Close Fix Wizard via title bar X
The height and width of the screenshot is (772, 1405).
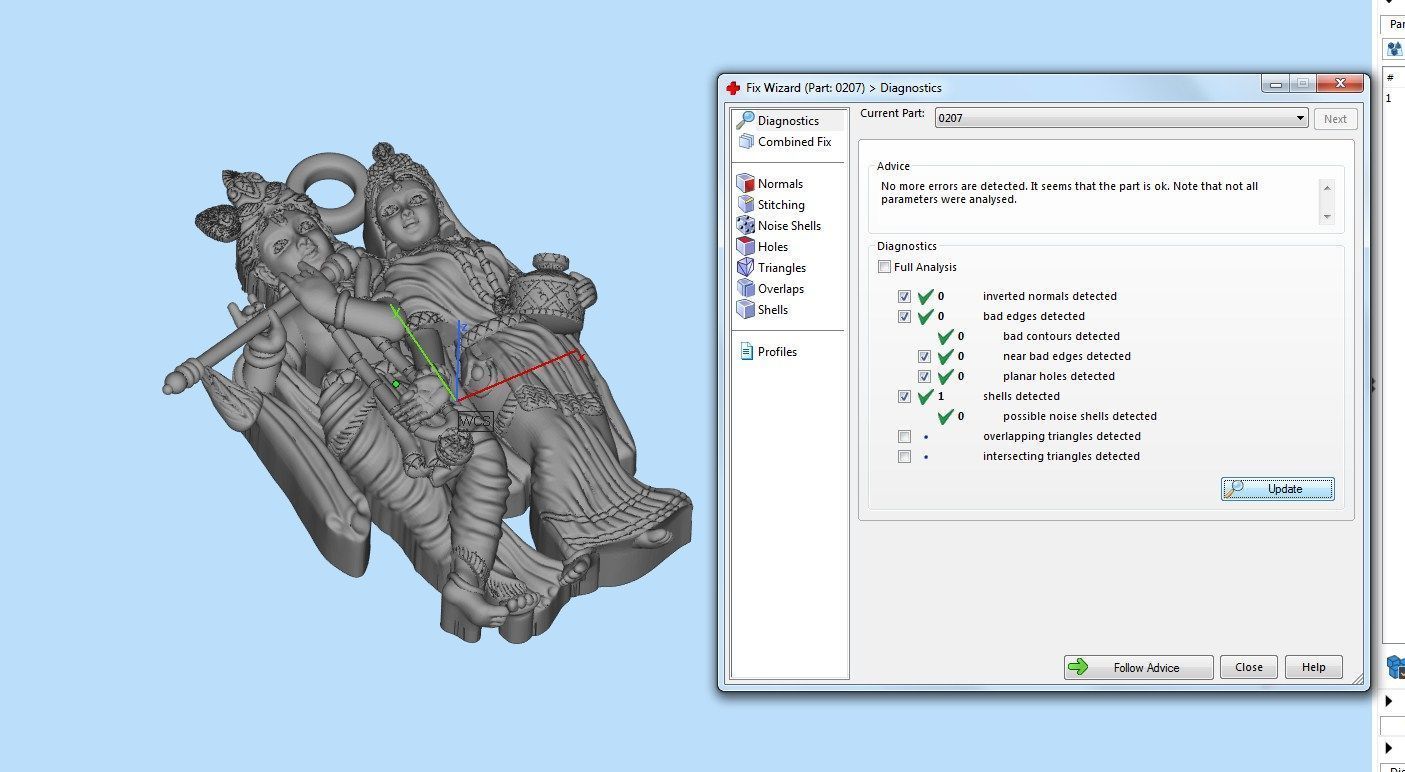click(1341, 84)
